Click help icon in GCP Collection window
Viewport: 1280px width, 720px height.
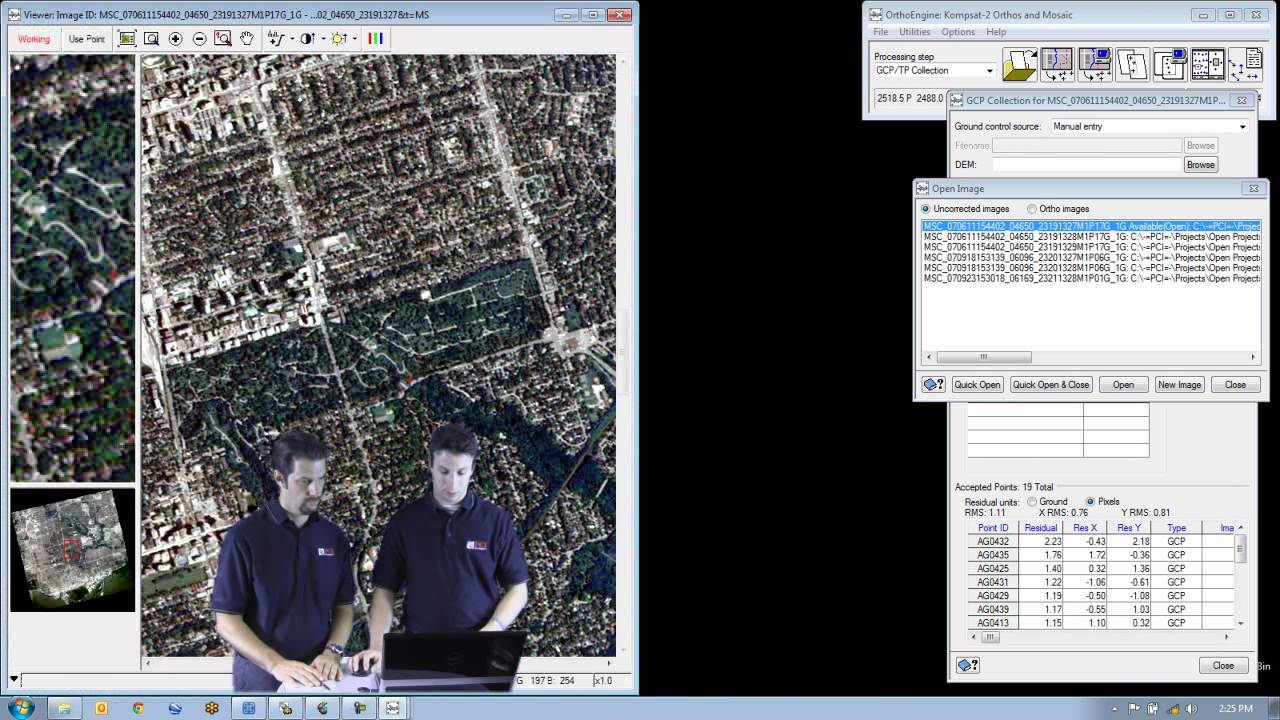pos(967,665)
